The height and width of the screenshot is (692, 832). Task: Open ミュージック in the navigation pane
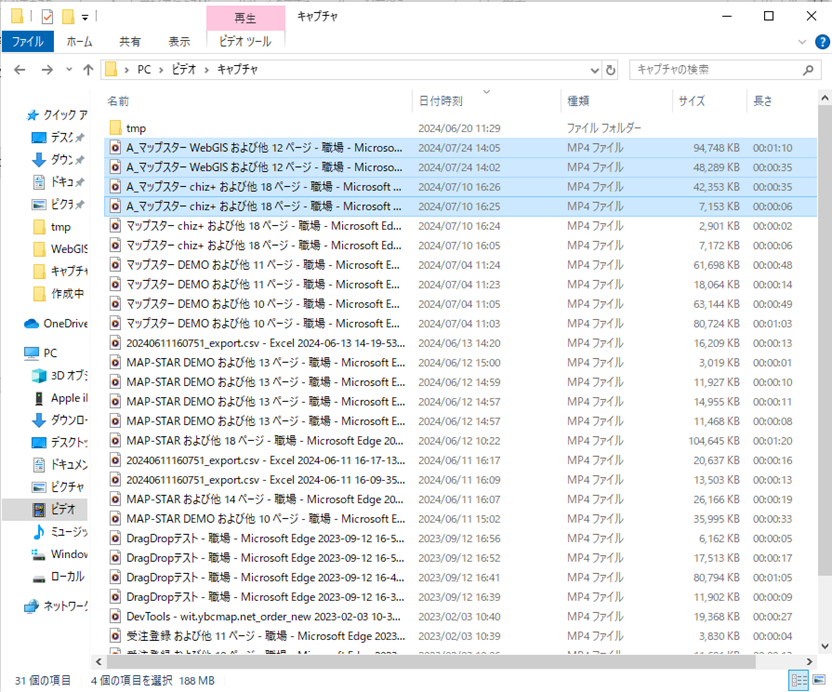coord(60,532)
